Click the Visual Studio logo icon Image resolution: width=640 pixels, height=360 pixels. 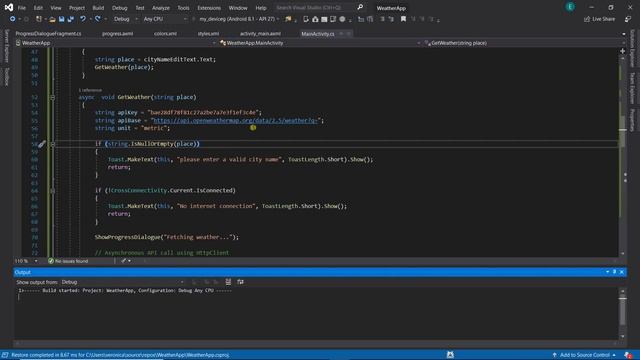(9, 7)
